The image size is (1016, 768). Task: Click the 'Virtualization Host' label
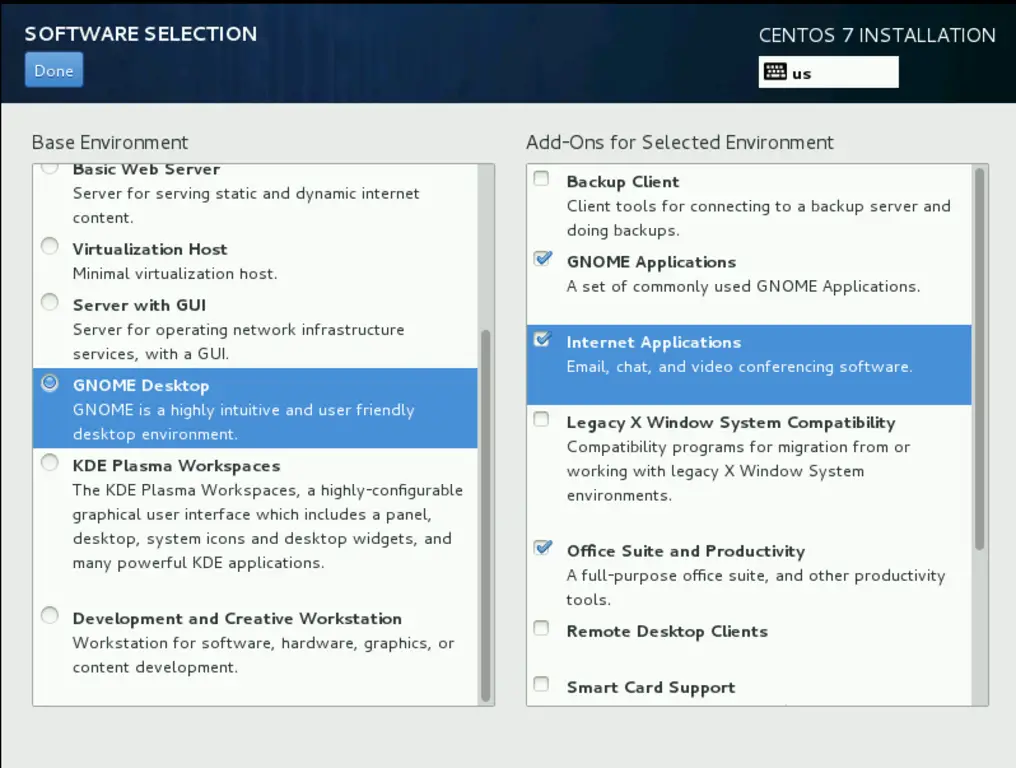[x=150, y=249]
